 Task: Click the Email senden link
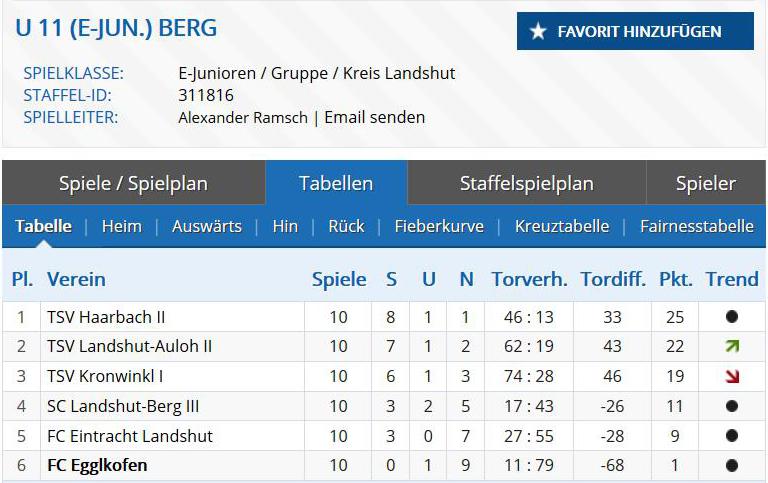tap(375, 117)
